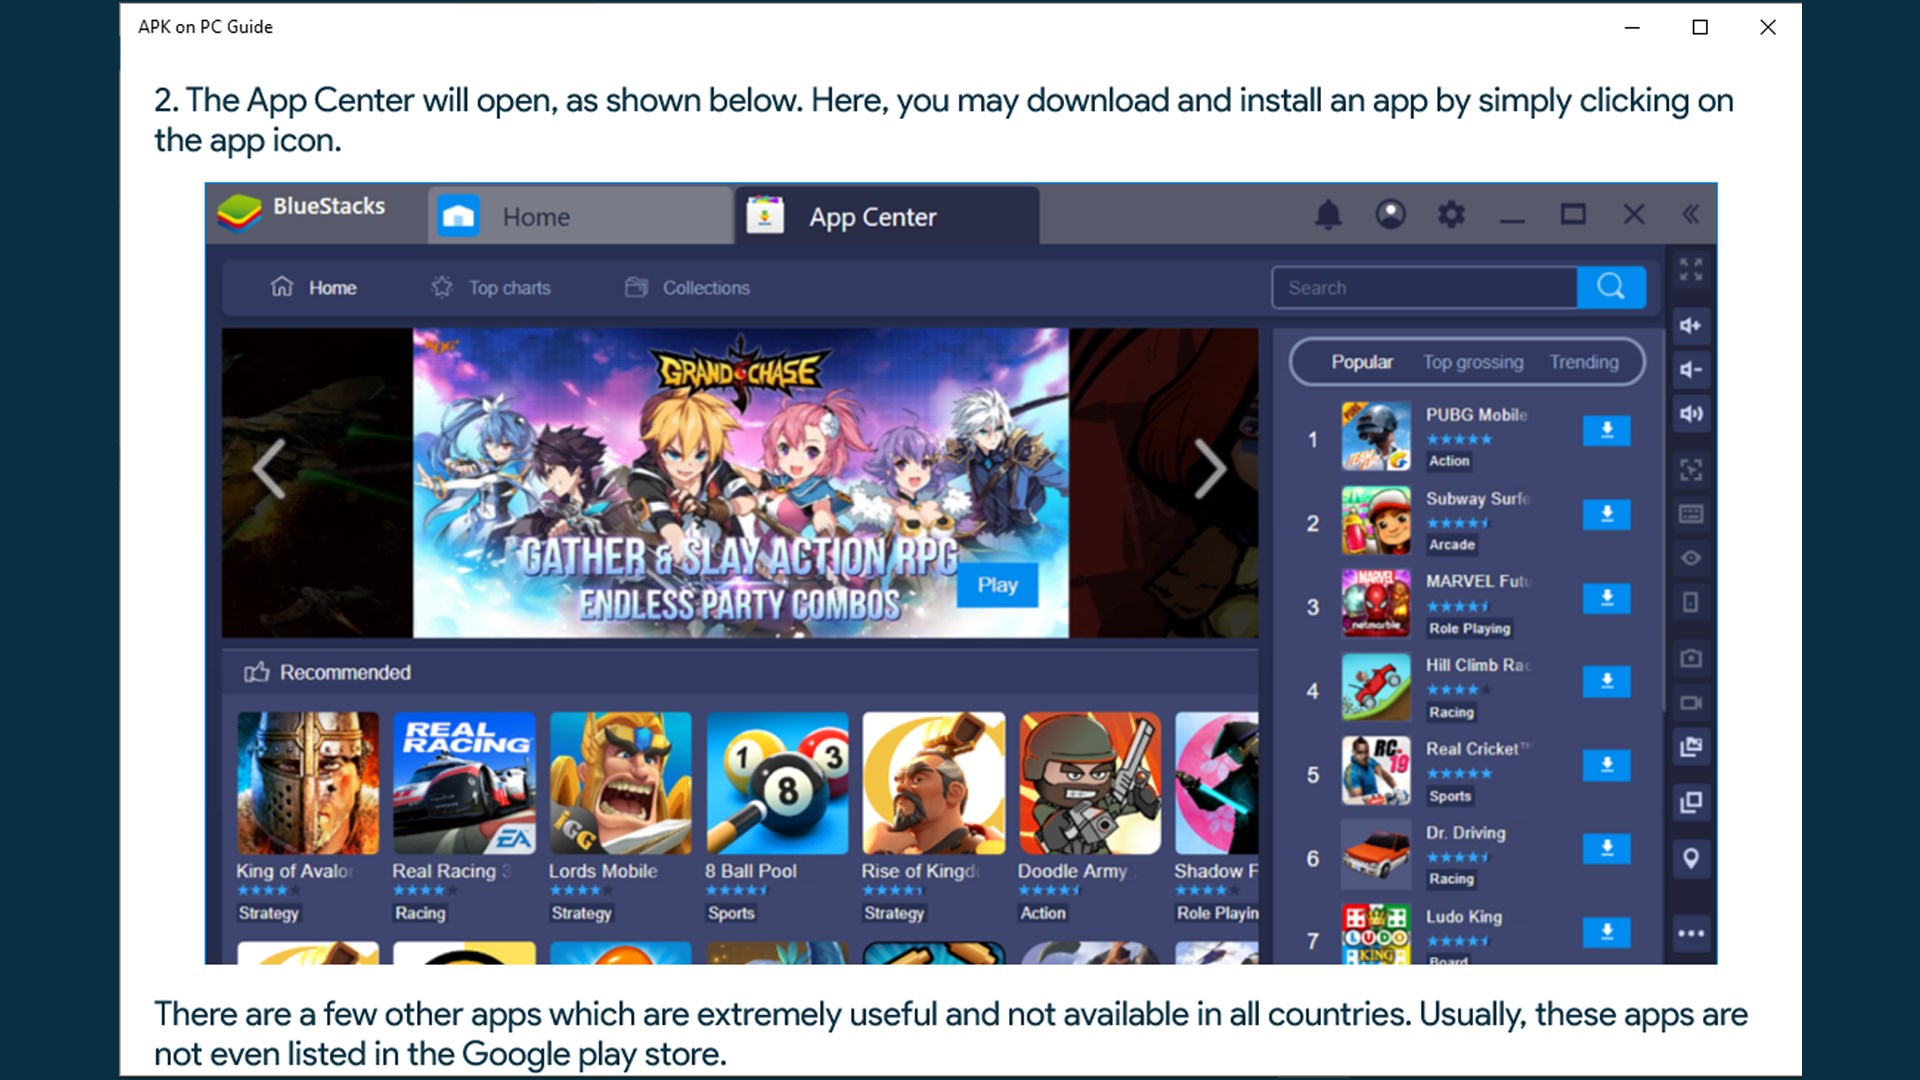1920x1080 pixels.
Task: Open the three dots more menu
Action: point(1691,933)
